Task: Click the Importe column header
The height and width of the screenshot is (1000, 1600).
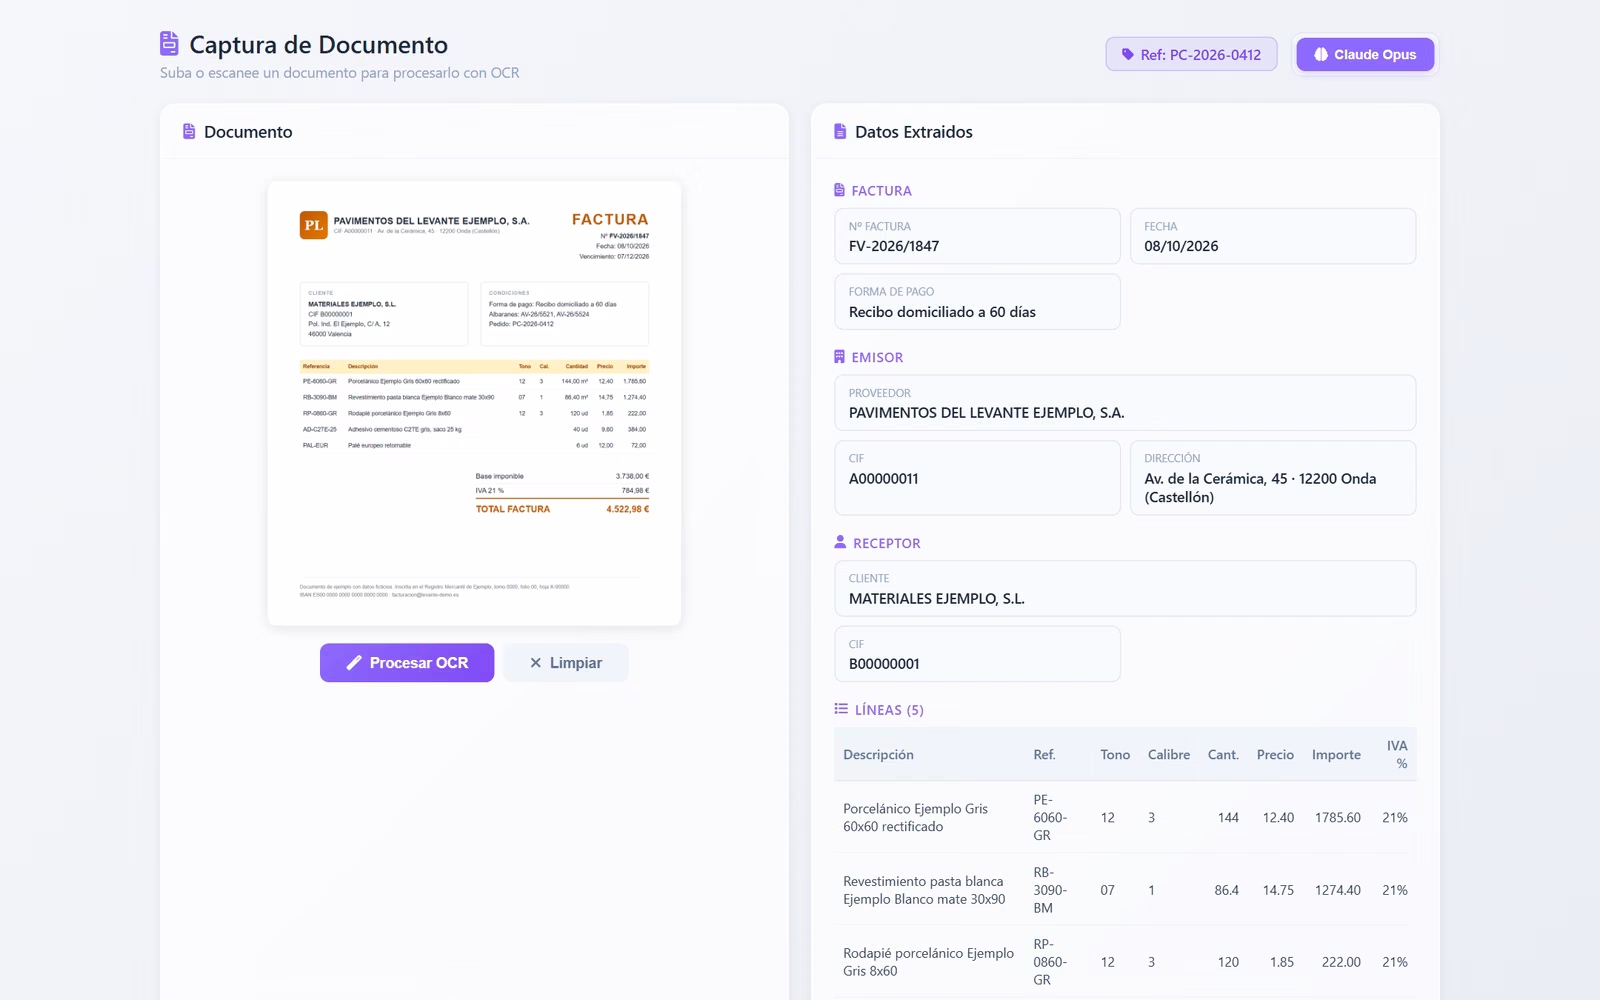Action: coord(1336,755)
